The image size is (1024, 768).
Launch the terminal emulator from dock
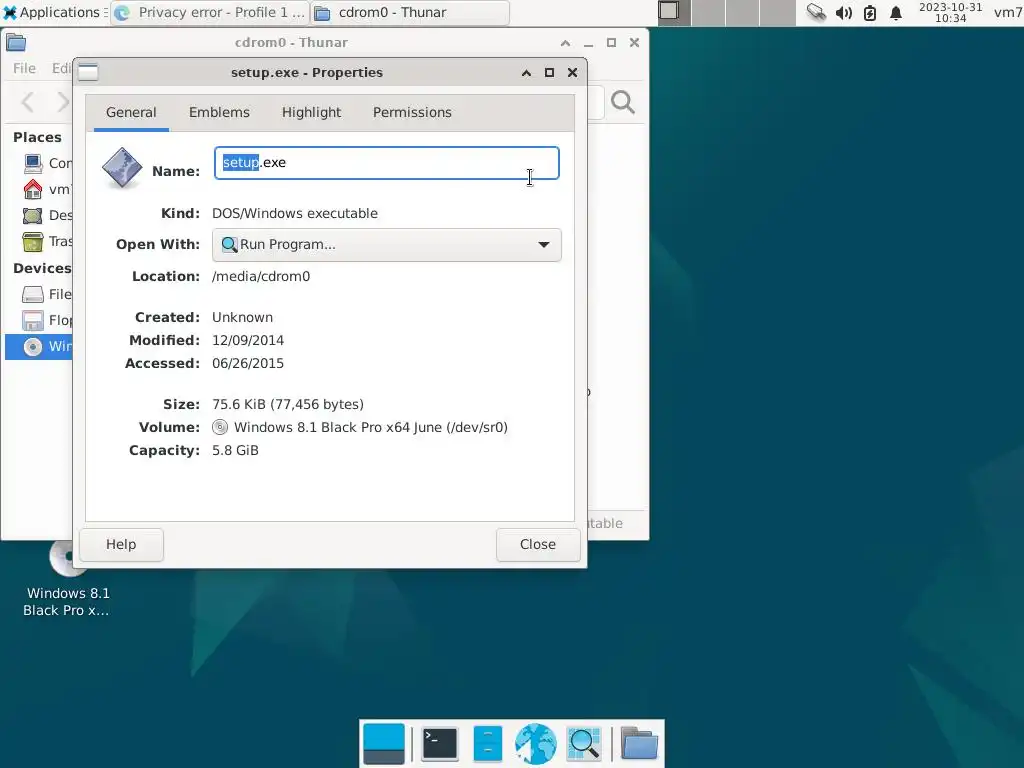(440, 744)
